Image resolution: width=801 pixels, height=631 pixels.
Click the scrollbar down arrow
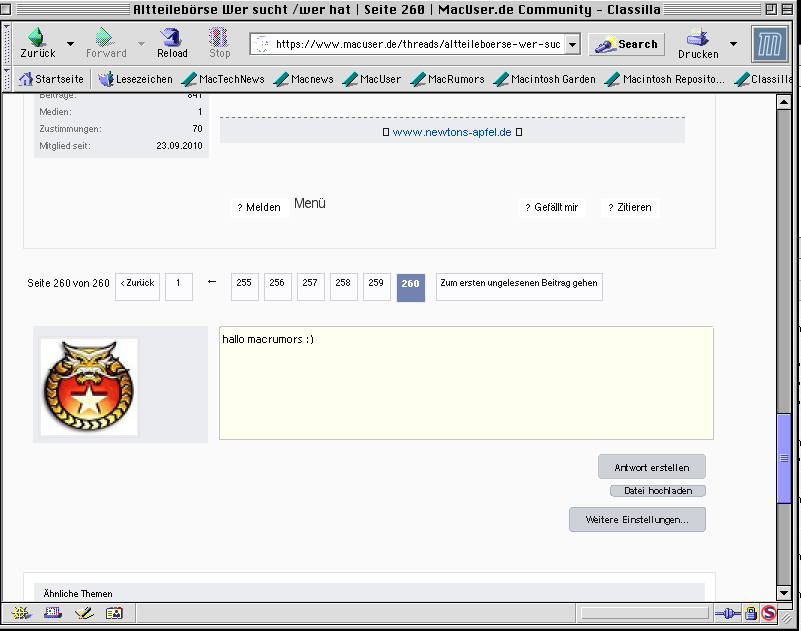tap(784, 593)
